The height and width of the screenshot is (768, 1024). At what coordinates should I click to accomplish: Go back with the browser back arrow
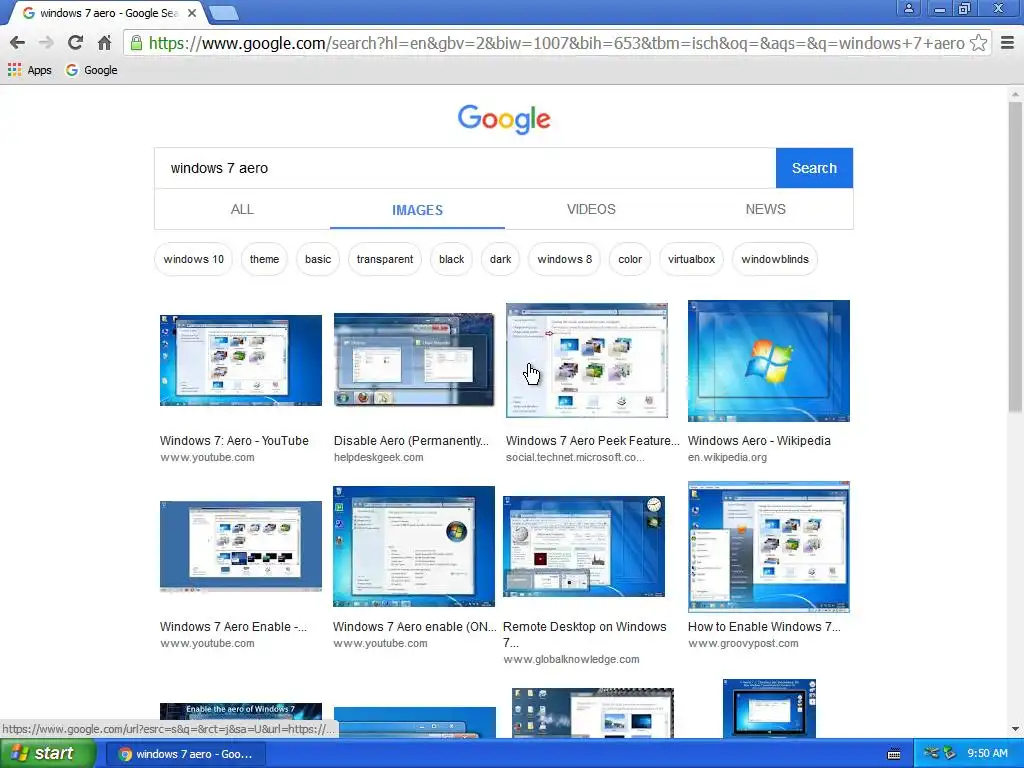coord(18,43)
